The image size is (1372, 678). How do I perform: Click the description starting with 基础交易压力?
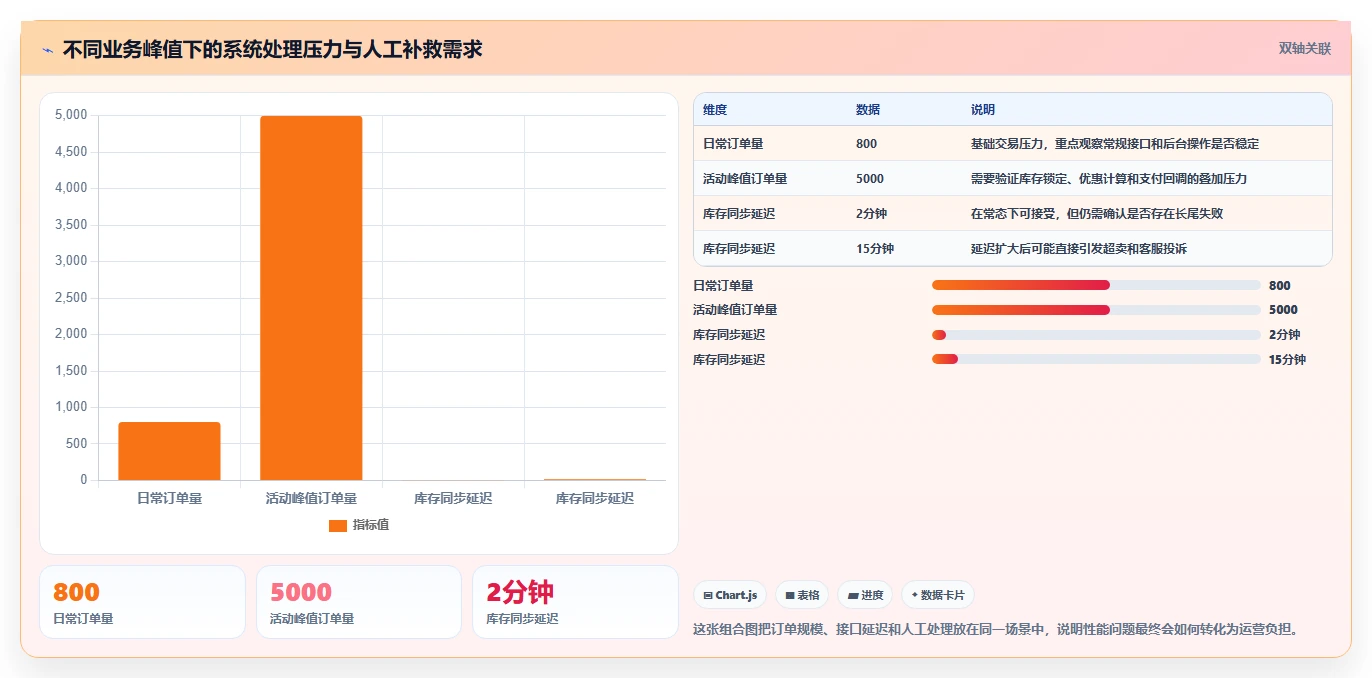[x=1115, y=144]
